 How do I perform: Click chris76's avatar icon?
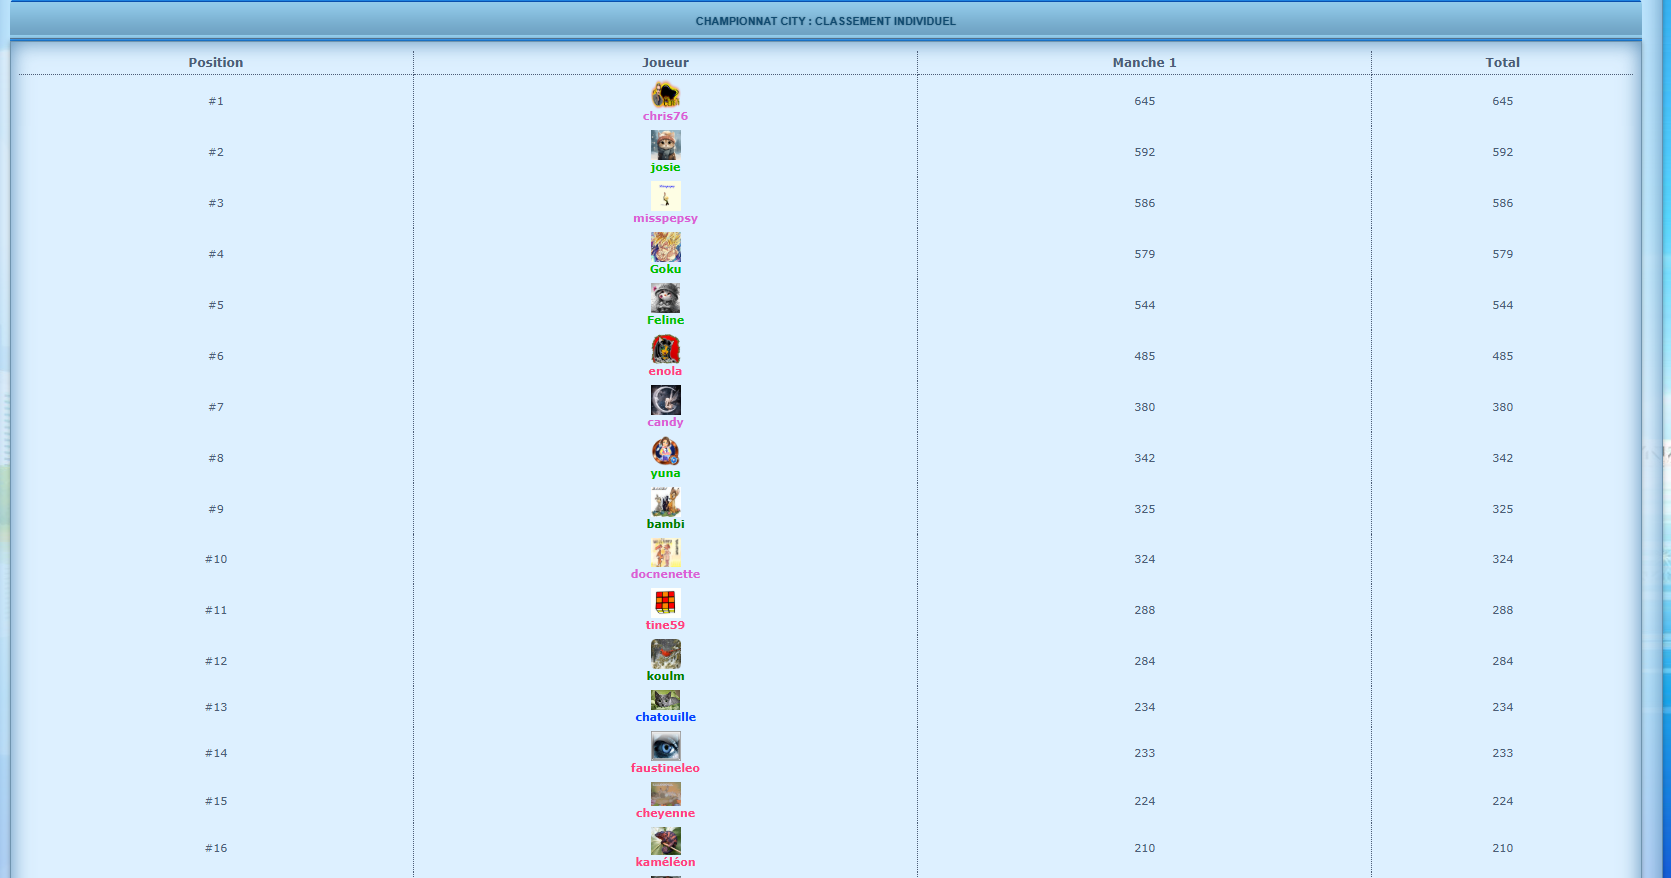coord(665,95)
